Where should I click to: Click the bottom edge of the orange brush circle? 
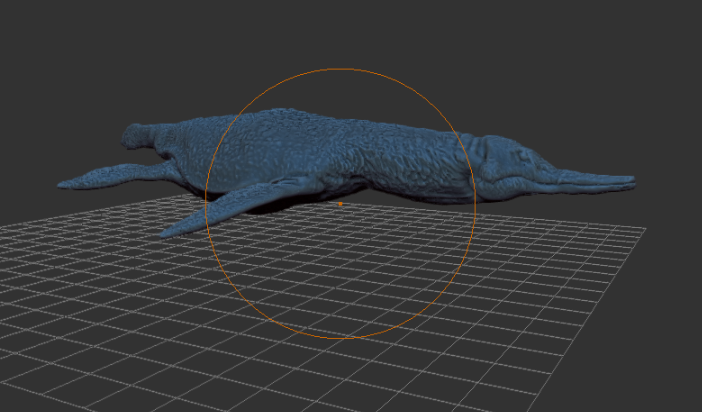pos(341,338)
